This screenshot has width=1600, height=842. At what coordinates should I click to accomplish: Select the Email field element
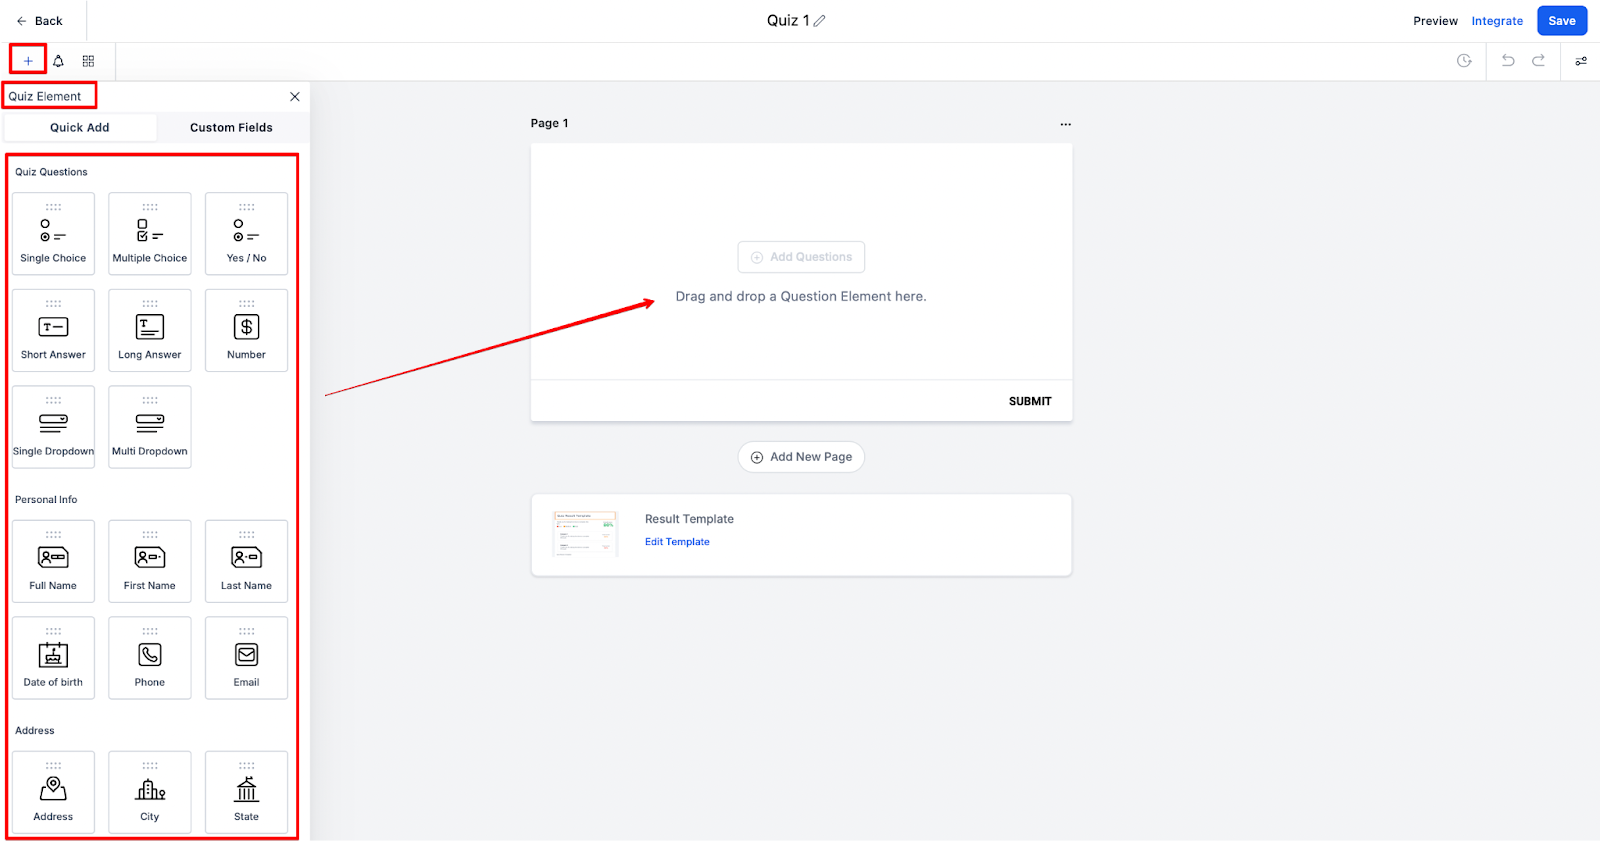pos(246,658)
